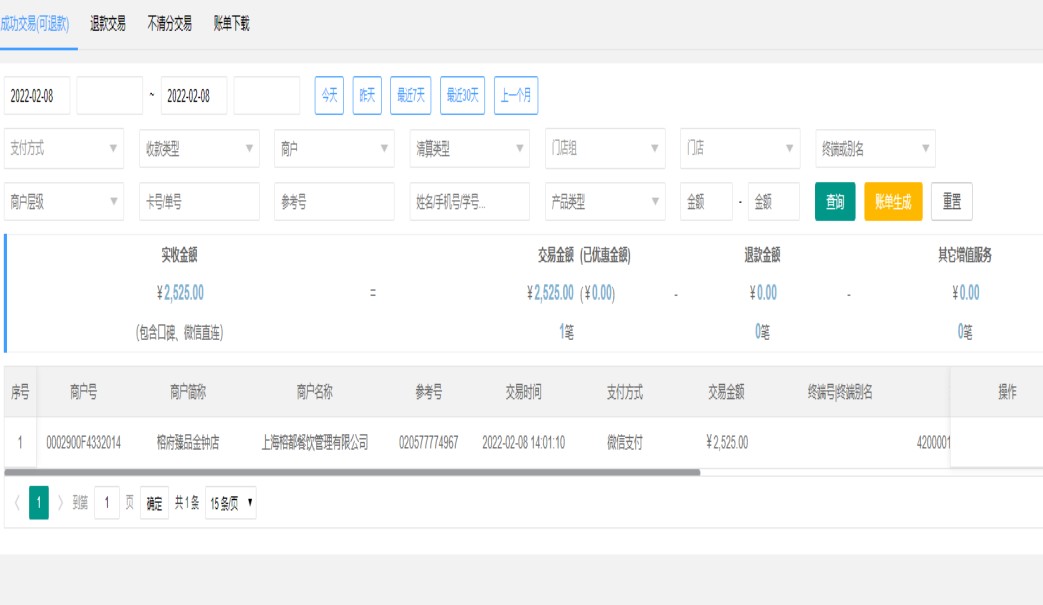
Task: Click the yellow 账单生成 button
Action: click(x=893, y=202)
